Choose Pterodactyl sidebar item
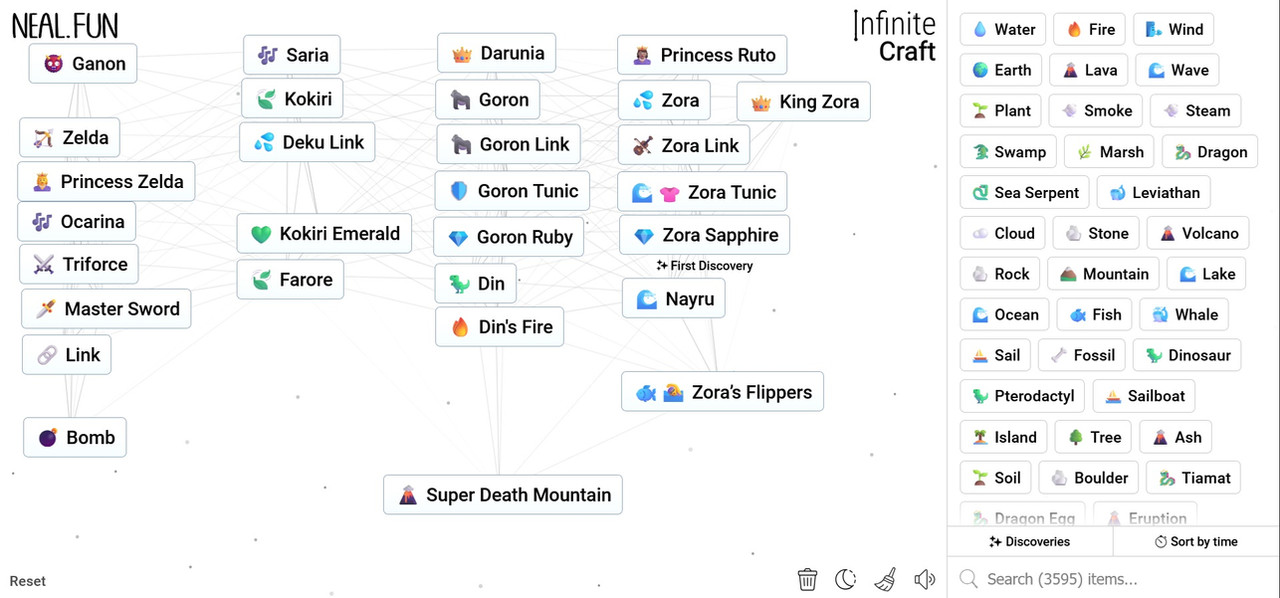This screenshot has width=1280, height=598. click(x=1022, y=396)
